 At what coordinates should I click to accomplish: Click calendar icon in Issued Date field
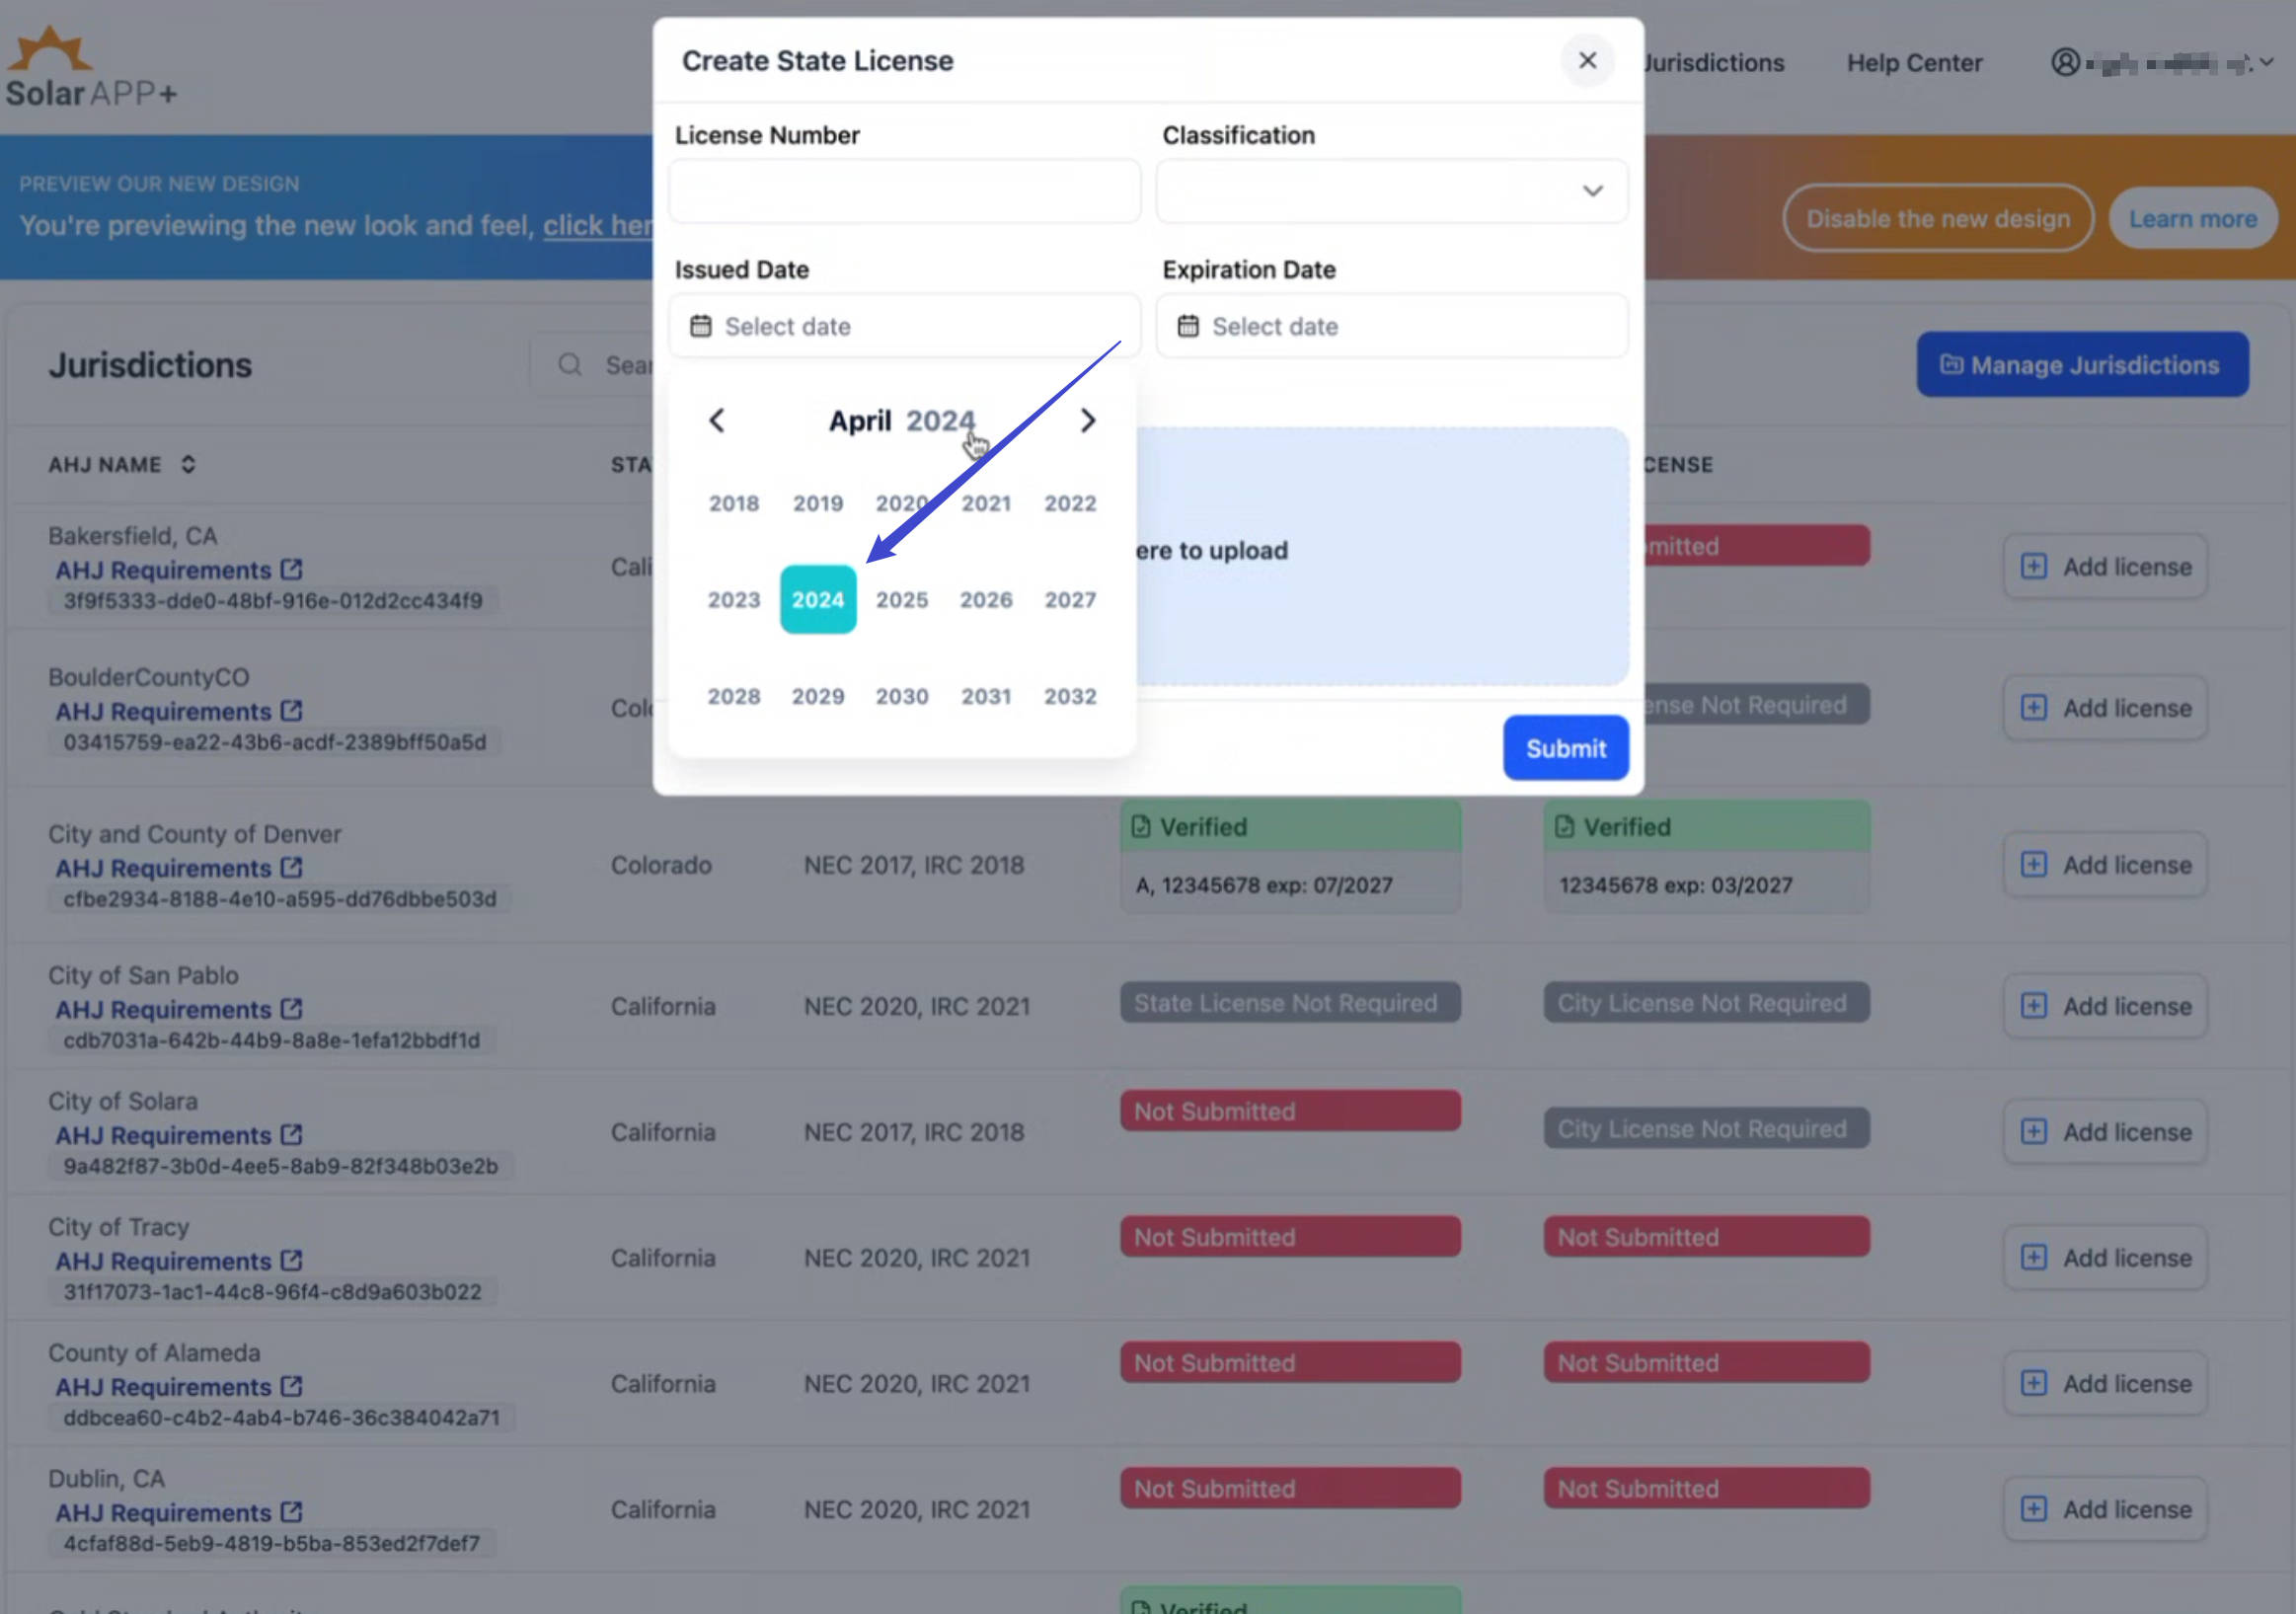pos(701,327)
